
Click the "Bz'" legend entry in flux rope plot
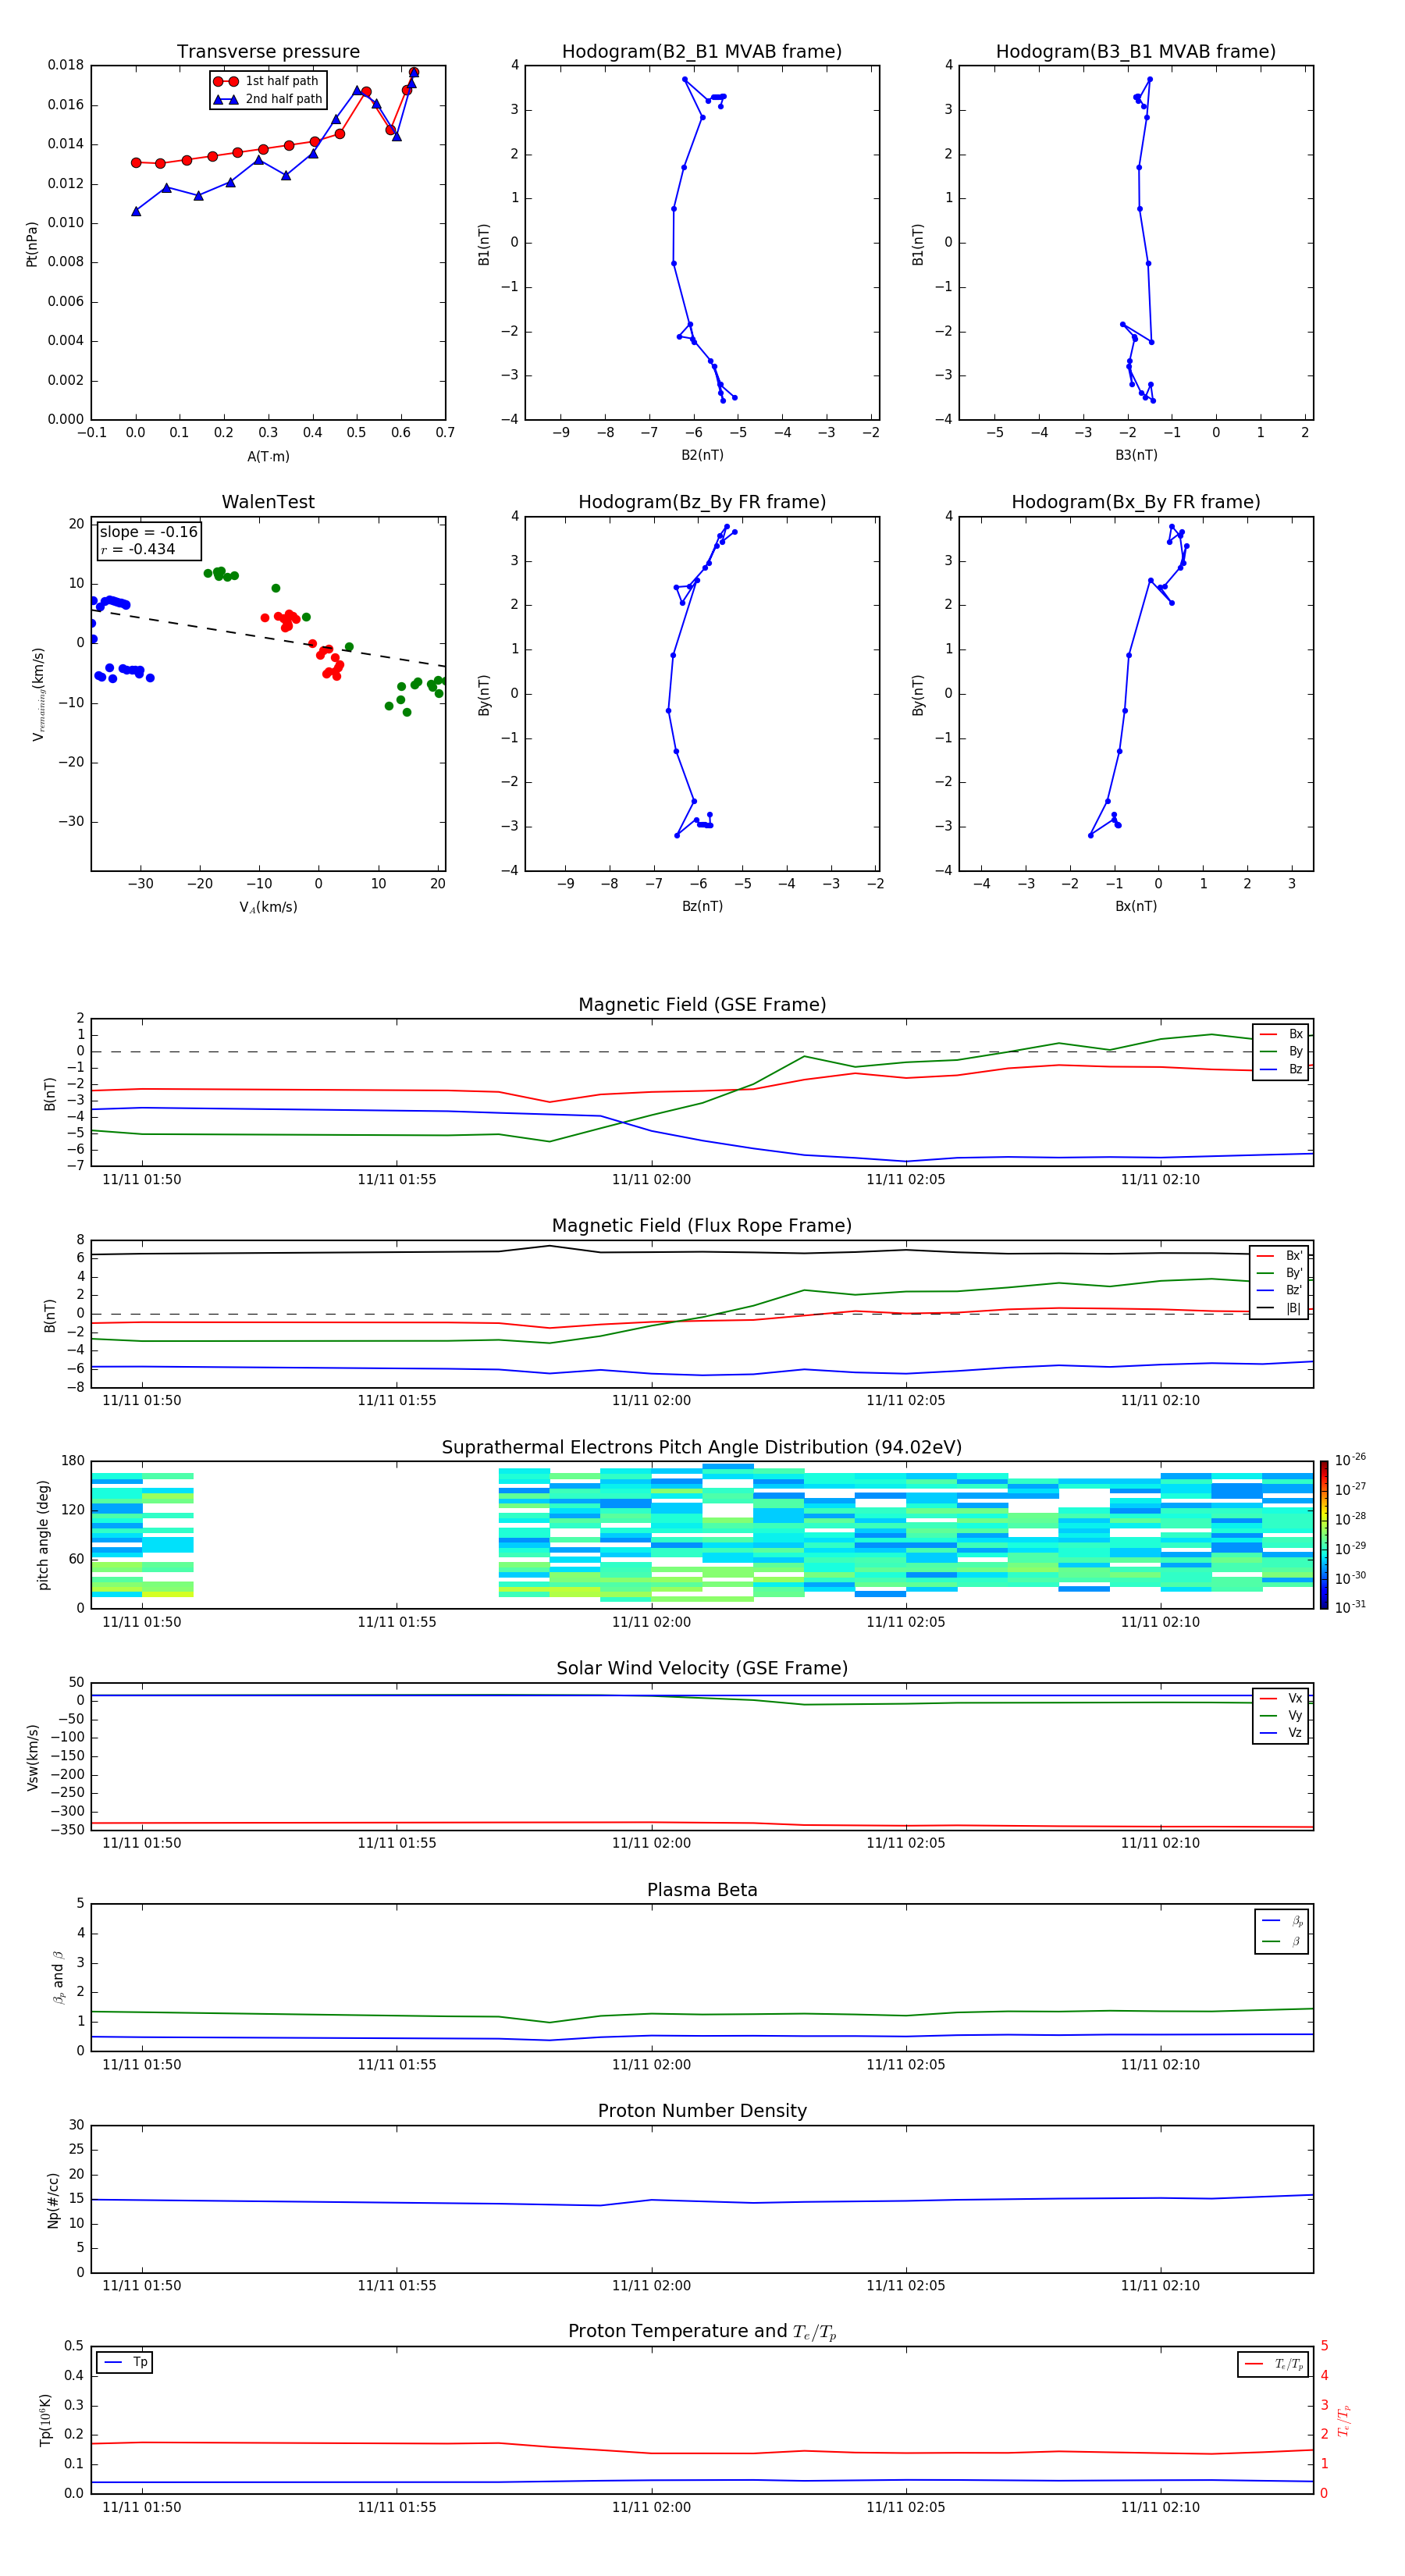(1280, 1290)
